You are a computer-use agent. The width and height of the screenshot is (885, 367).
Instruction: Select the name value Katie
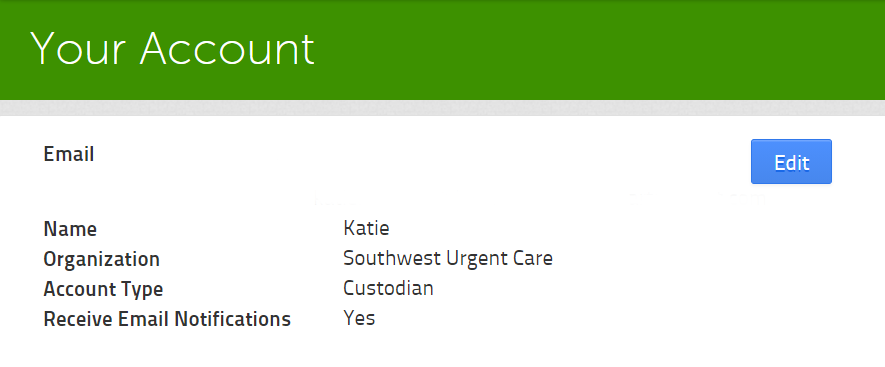click(x=366, y=228)
